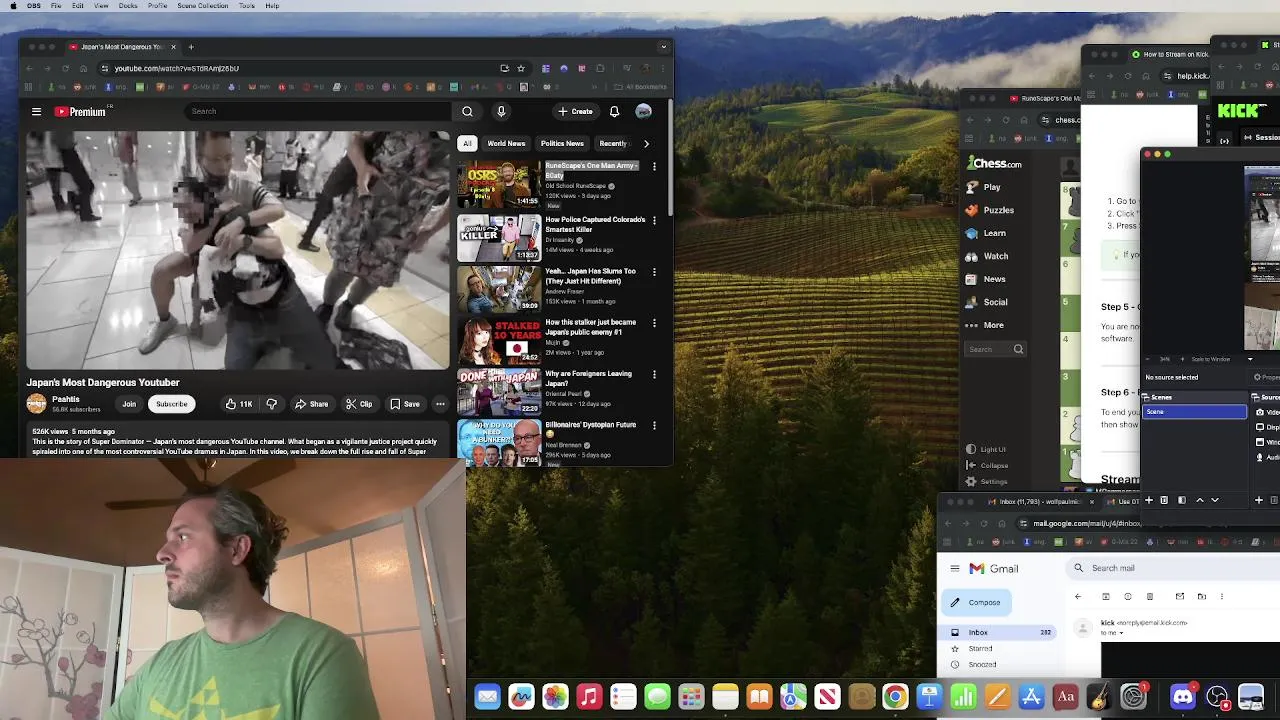Open Gmail main menu hamburger
This screenshot has width=1280, height=720.
point(955,568)
